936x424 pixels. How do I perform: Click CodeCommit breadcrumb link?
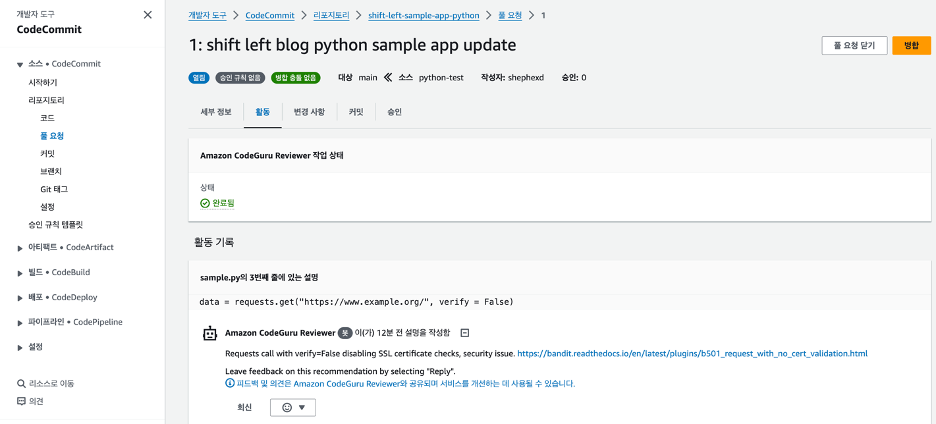point(270,16)
